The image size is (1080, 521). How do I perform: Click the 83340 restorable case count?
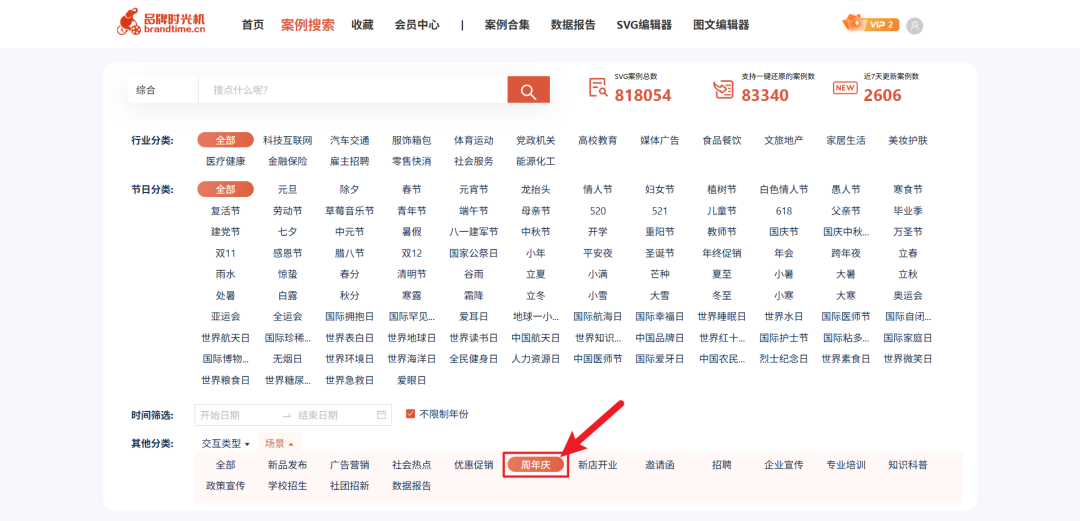point(765,95)
